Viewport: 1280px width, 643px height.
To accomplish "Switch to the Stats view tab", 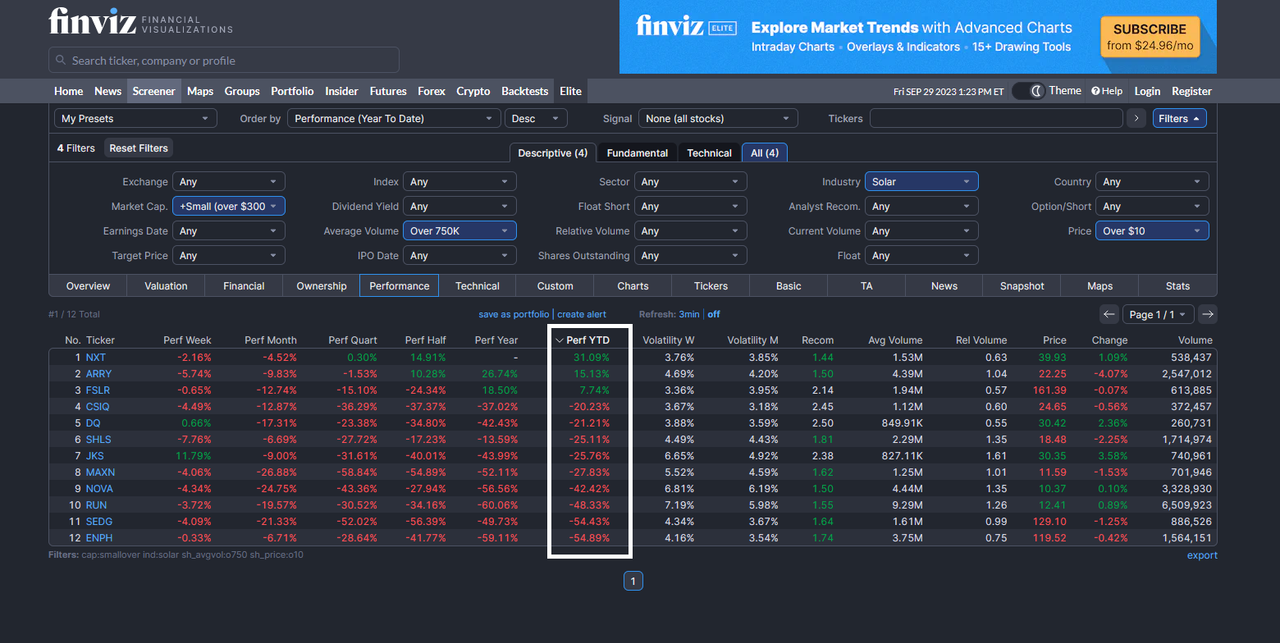I will pyautogui.click(x=1178, y=286).
